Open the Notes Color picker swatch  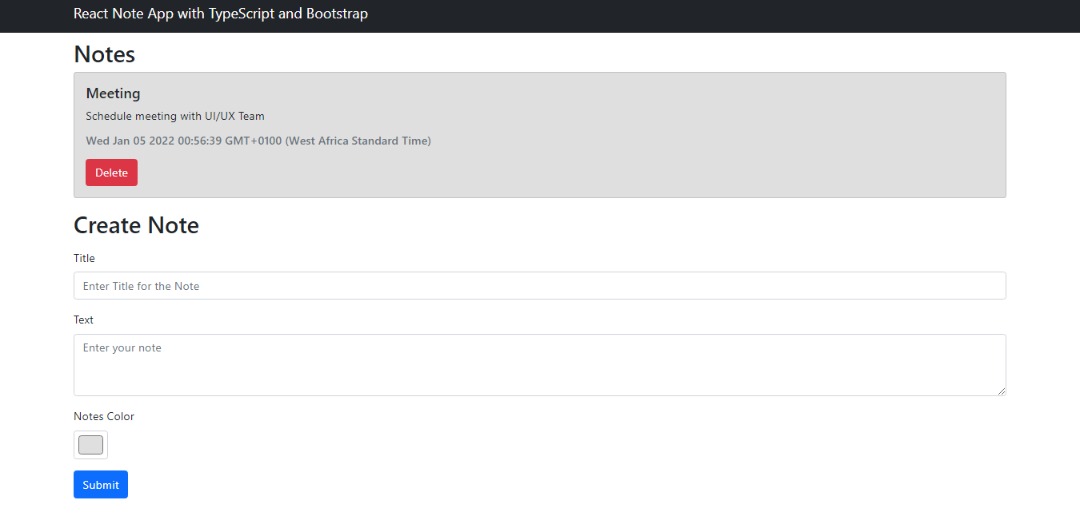pos(91,445)
